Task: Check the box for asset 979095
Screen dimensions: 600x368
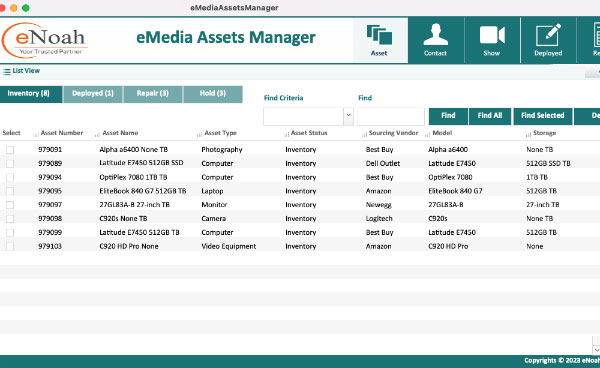Action: click(10, 191)
